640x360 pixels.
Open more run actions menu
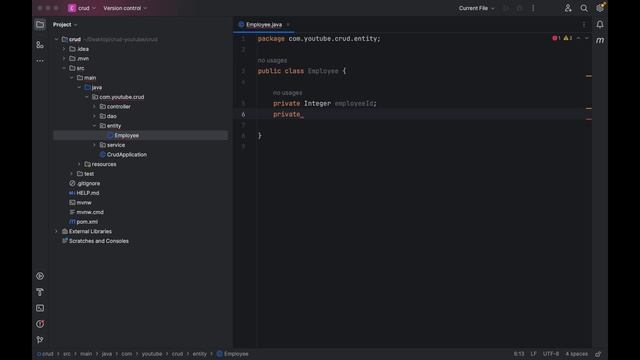click(x=533, y=8)
